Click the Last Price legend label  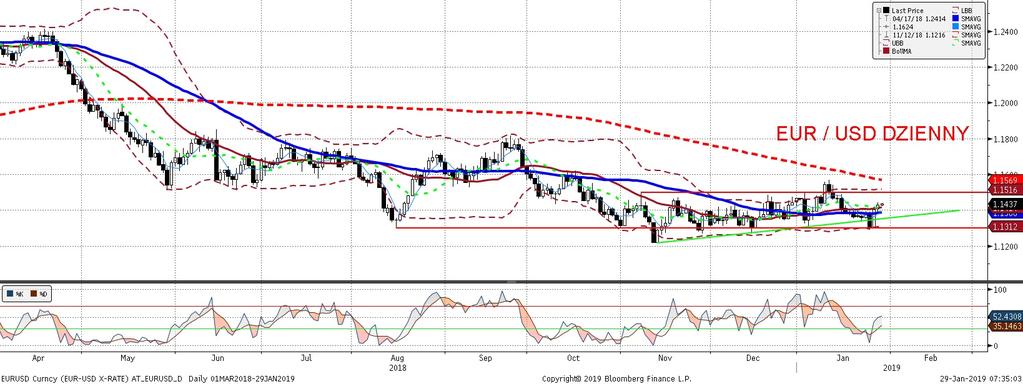907,10
